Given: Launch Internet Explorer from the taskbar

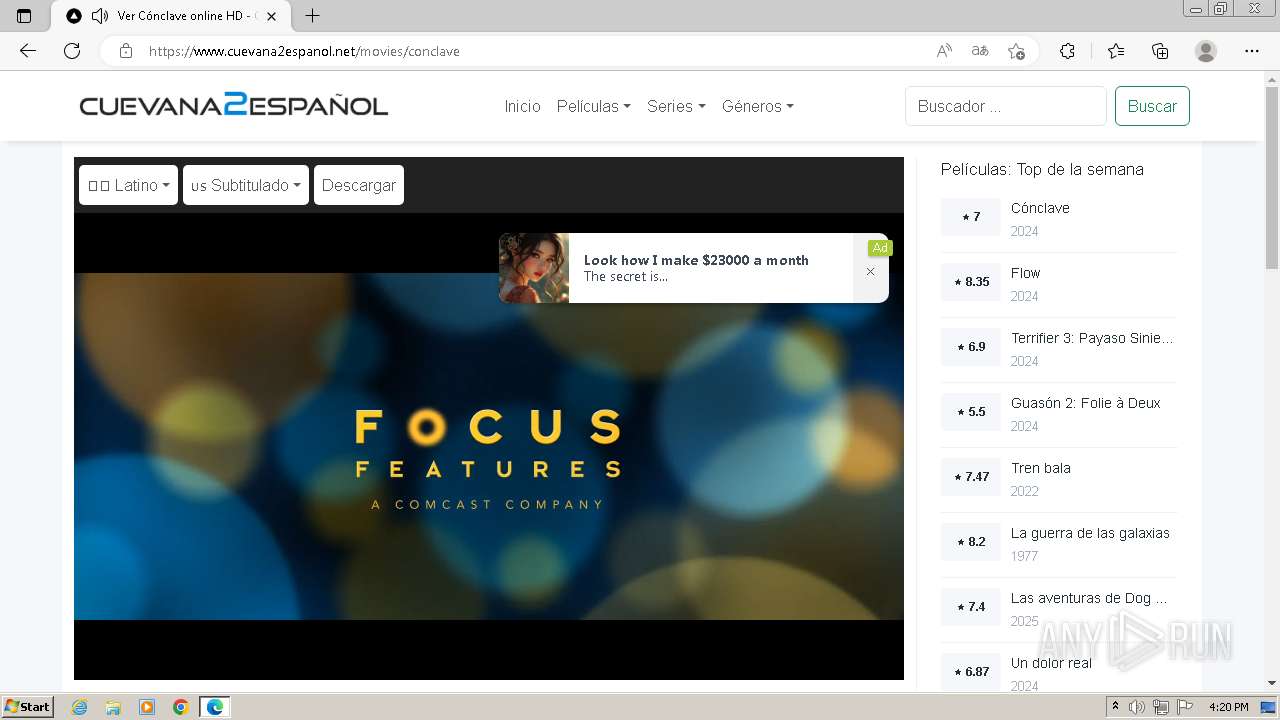Looking at the screenshot, I should (79, 707).
